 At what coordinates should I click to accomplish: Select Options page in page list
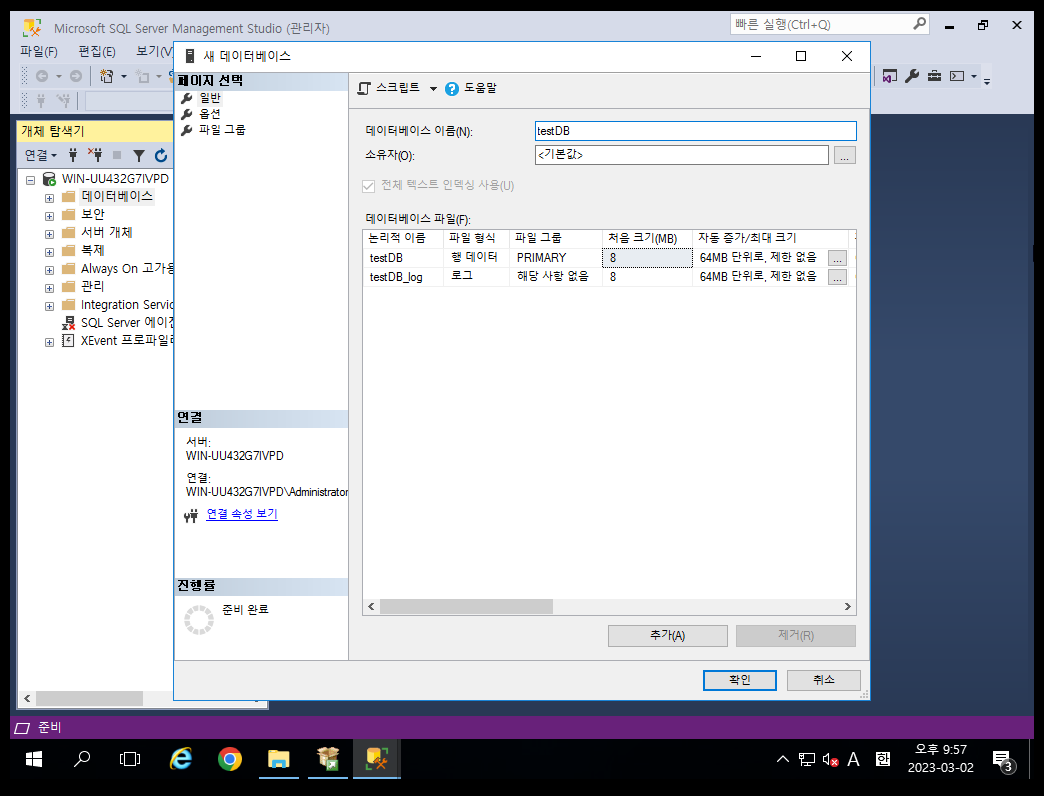click(x=210, y=114)
